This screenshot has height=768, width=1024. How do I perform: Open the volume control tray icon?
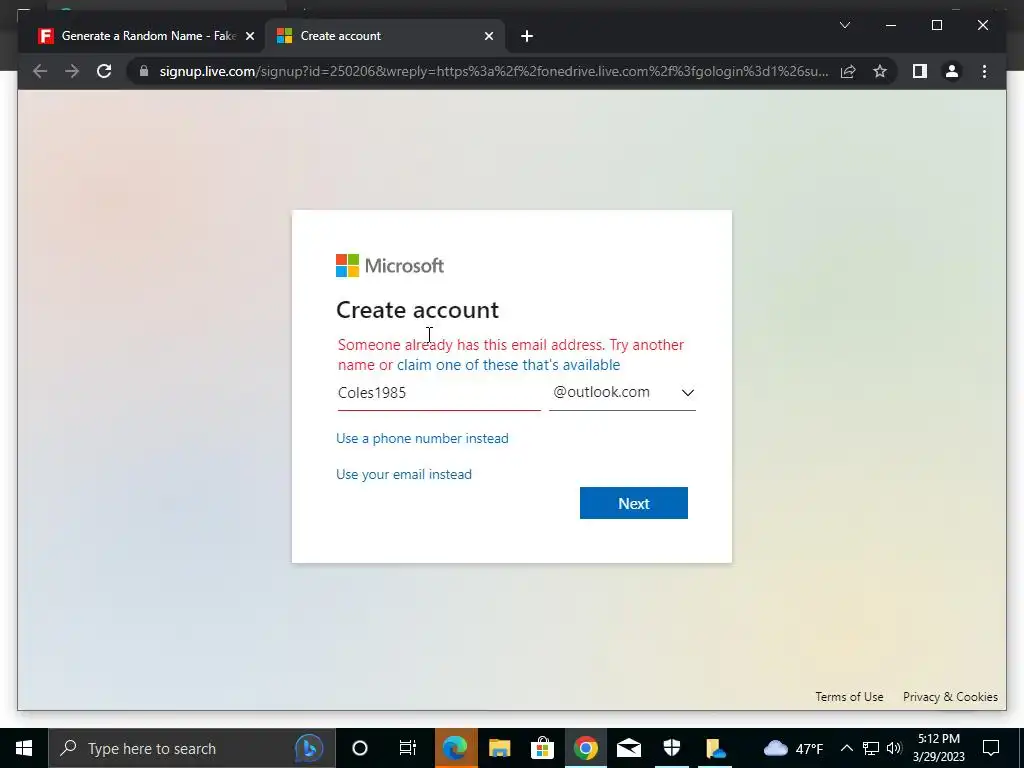[894, 748]
